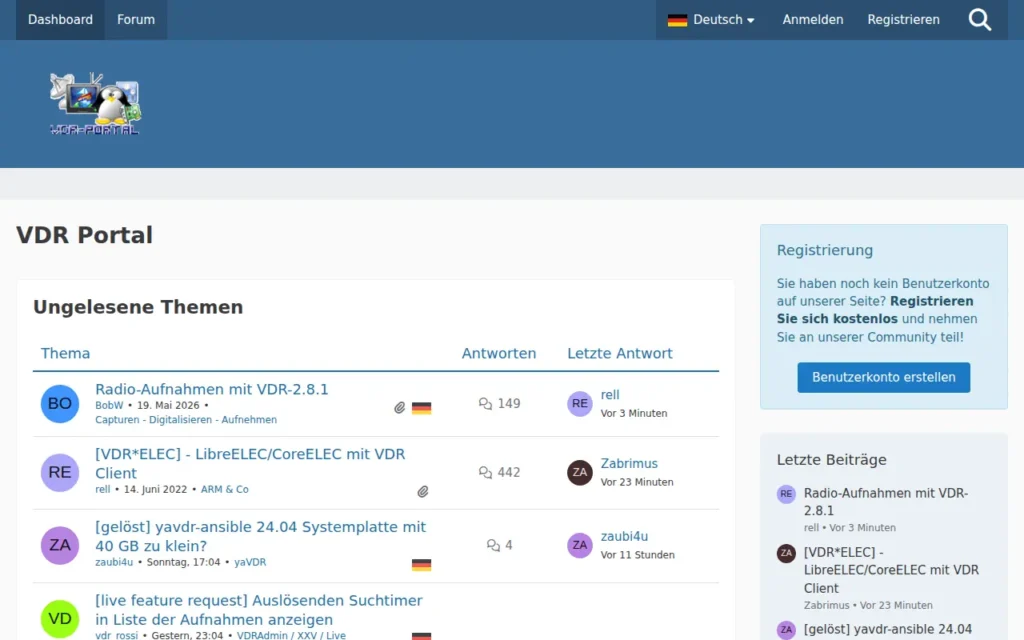The image size is (1024, 640).
Task: Click the paperclip icon on VDR*ELEC row
Action: coord(423,491)
